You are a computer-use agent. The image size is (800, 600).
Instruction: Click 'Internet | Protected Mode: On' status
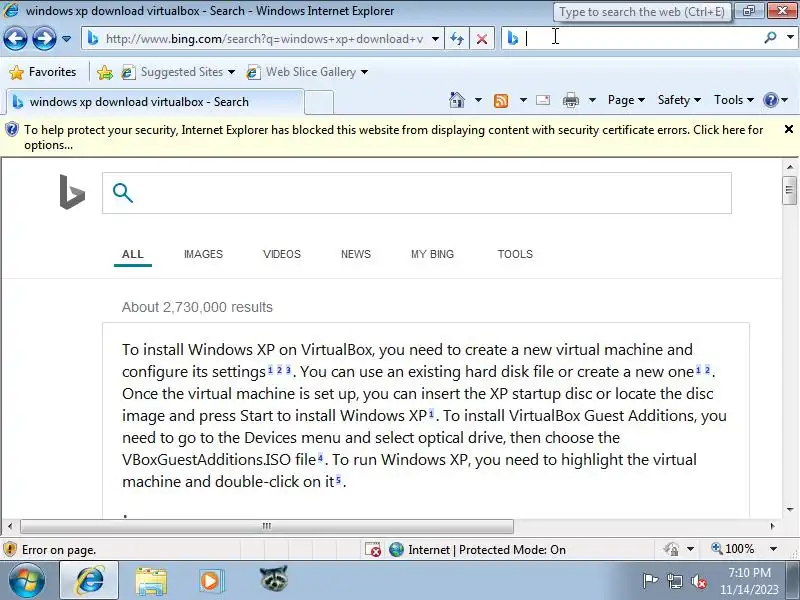[478, 549]
